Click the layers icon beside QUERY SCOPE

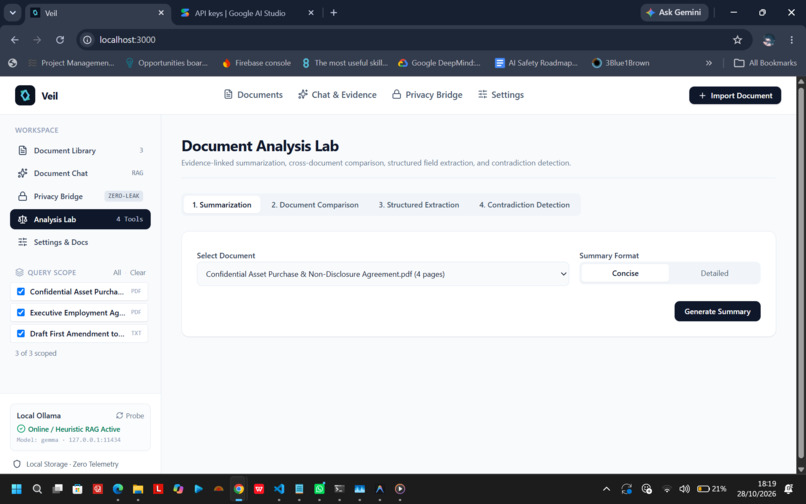(20, 273)
